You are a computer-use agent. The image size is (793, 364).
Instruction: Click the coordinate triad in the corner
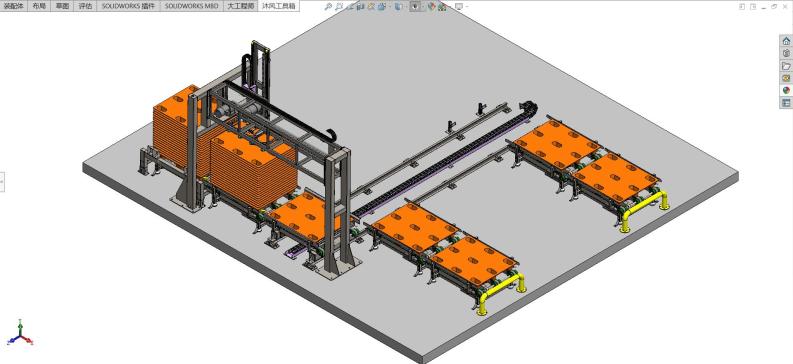tap(20, 334)
